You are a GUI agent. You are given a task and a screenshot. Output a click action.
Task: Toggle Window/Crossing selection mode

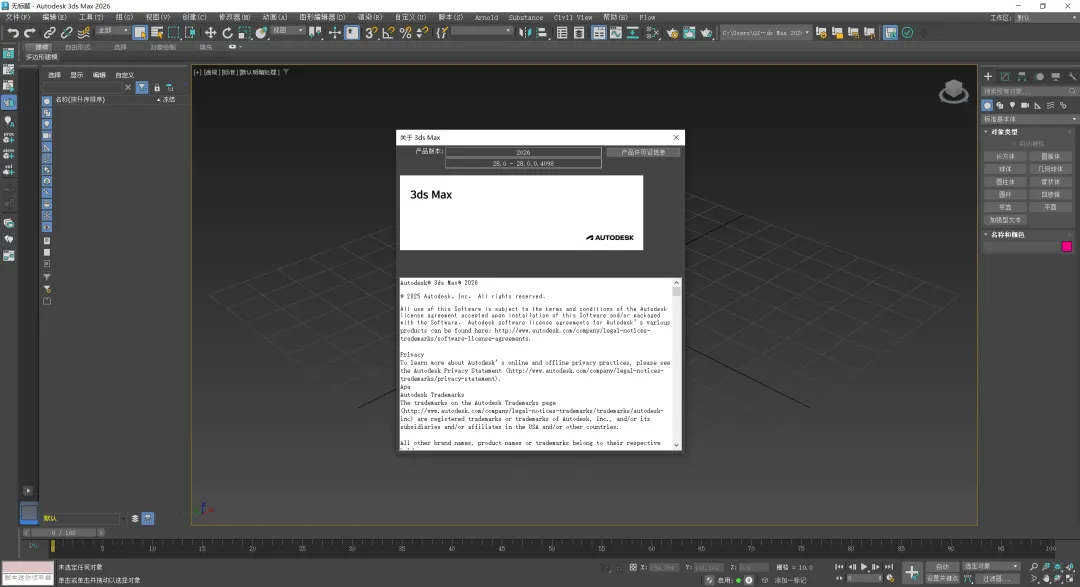191,32
